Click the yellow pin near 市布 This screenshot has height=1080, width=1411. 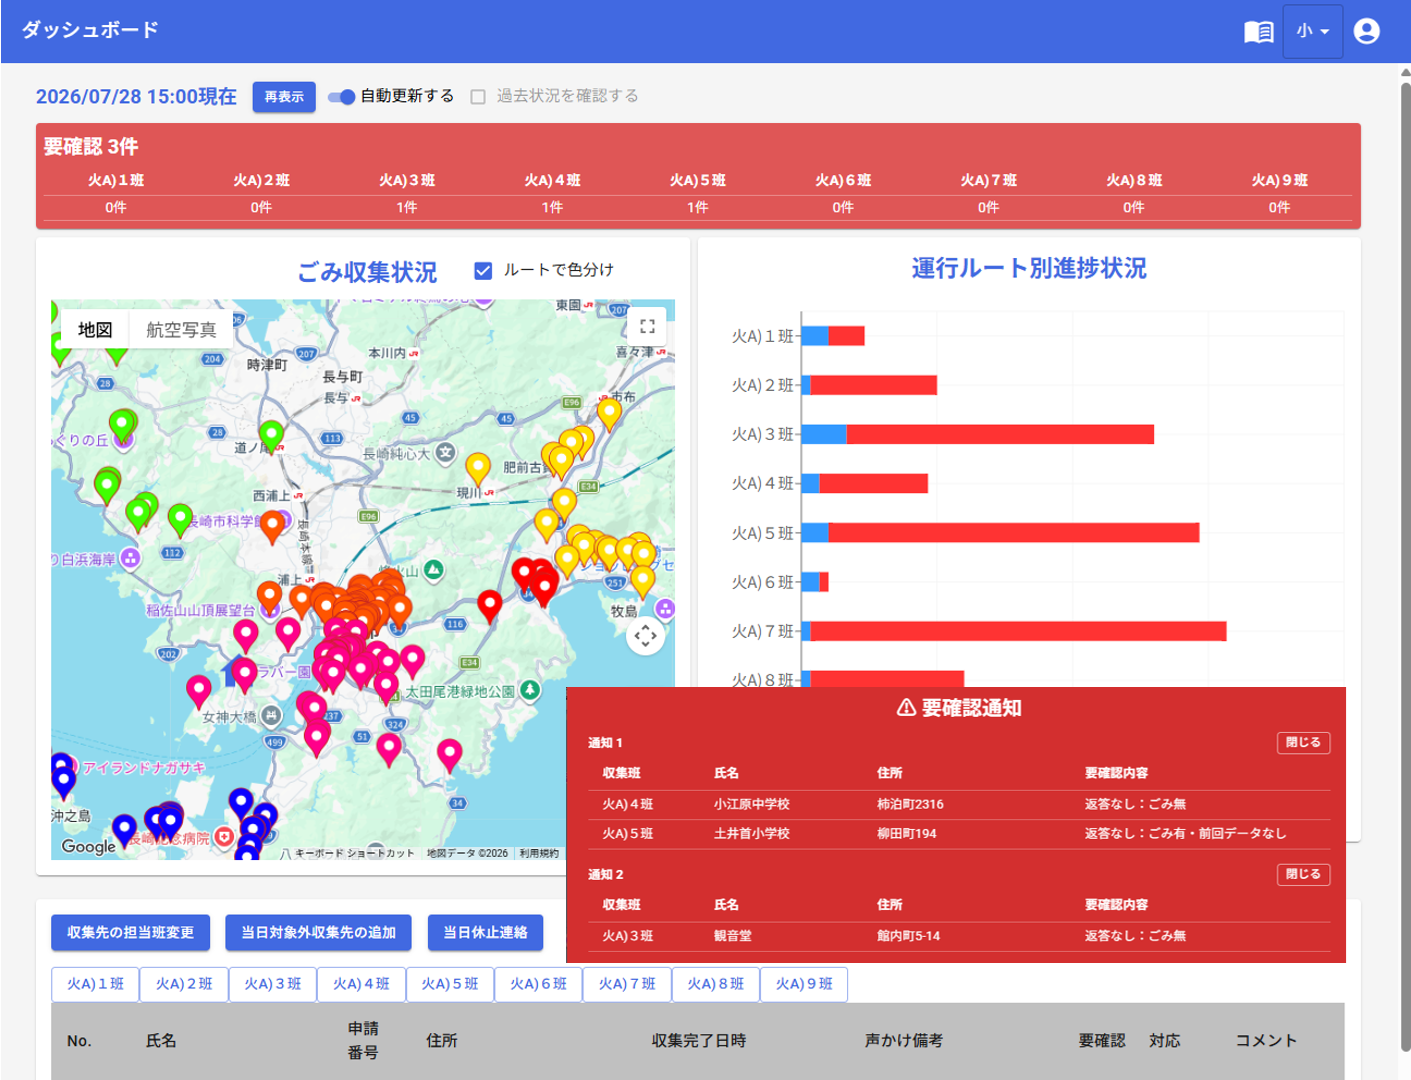609,414
